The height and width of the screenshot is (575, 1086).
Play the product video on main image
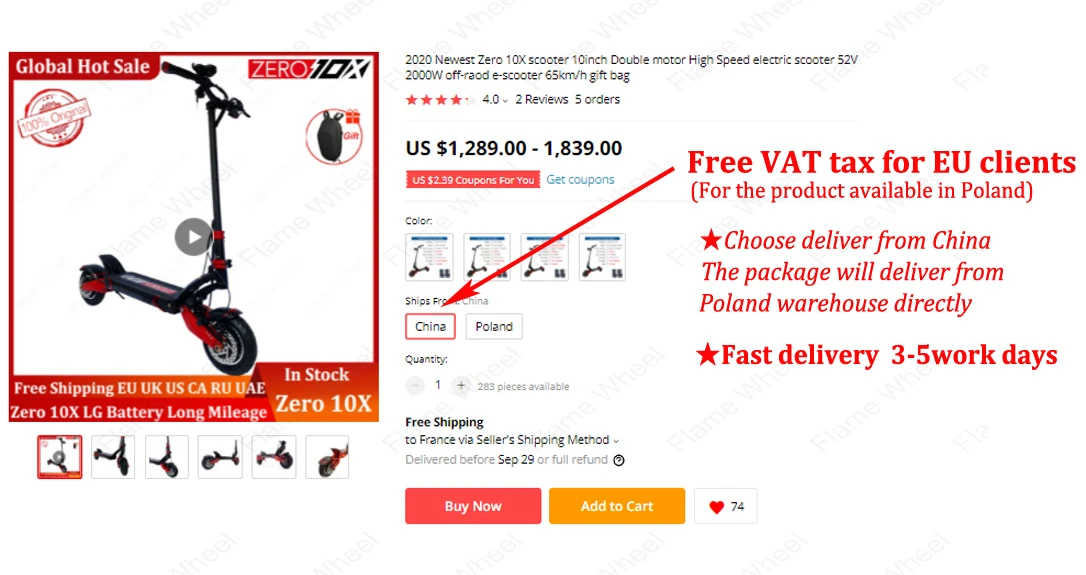coord(193,237)
